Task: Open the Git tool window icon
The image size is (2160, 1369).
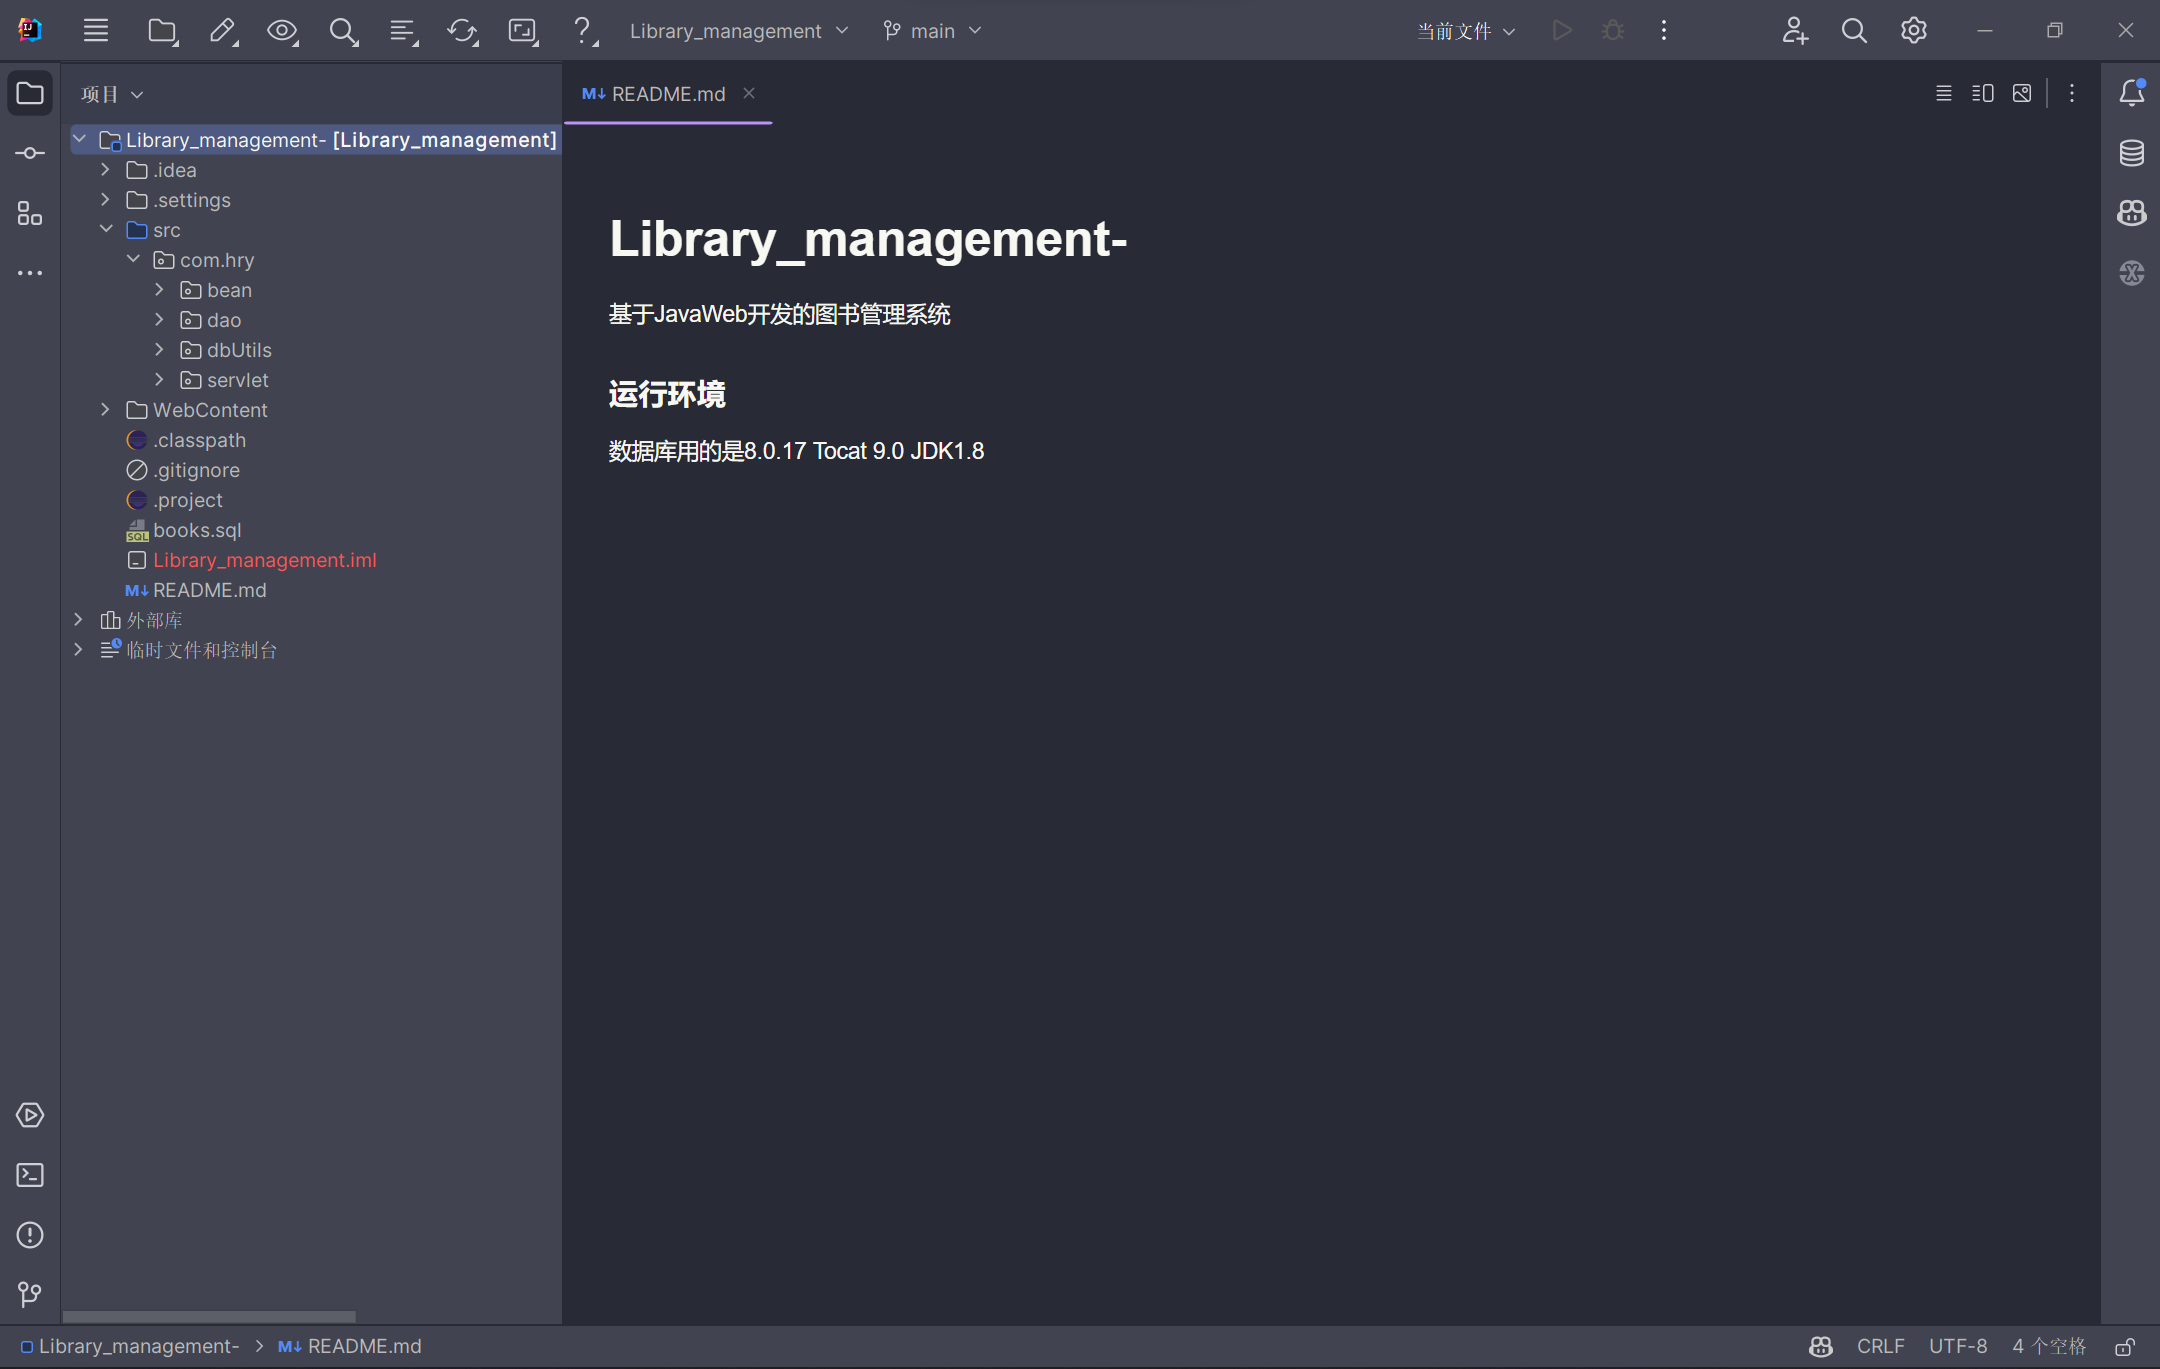Action: [30, 1295]
